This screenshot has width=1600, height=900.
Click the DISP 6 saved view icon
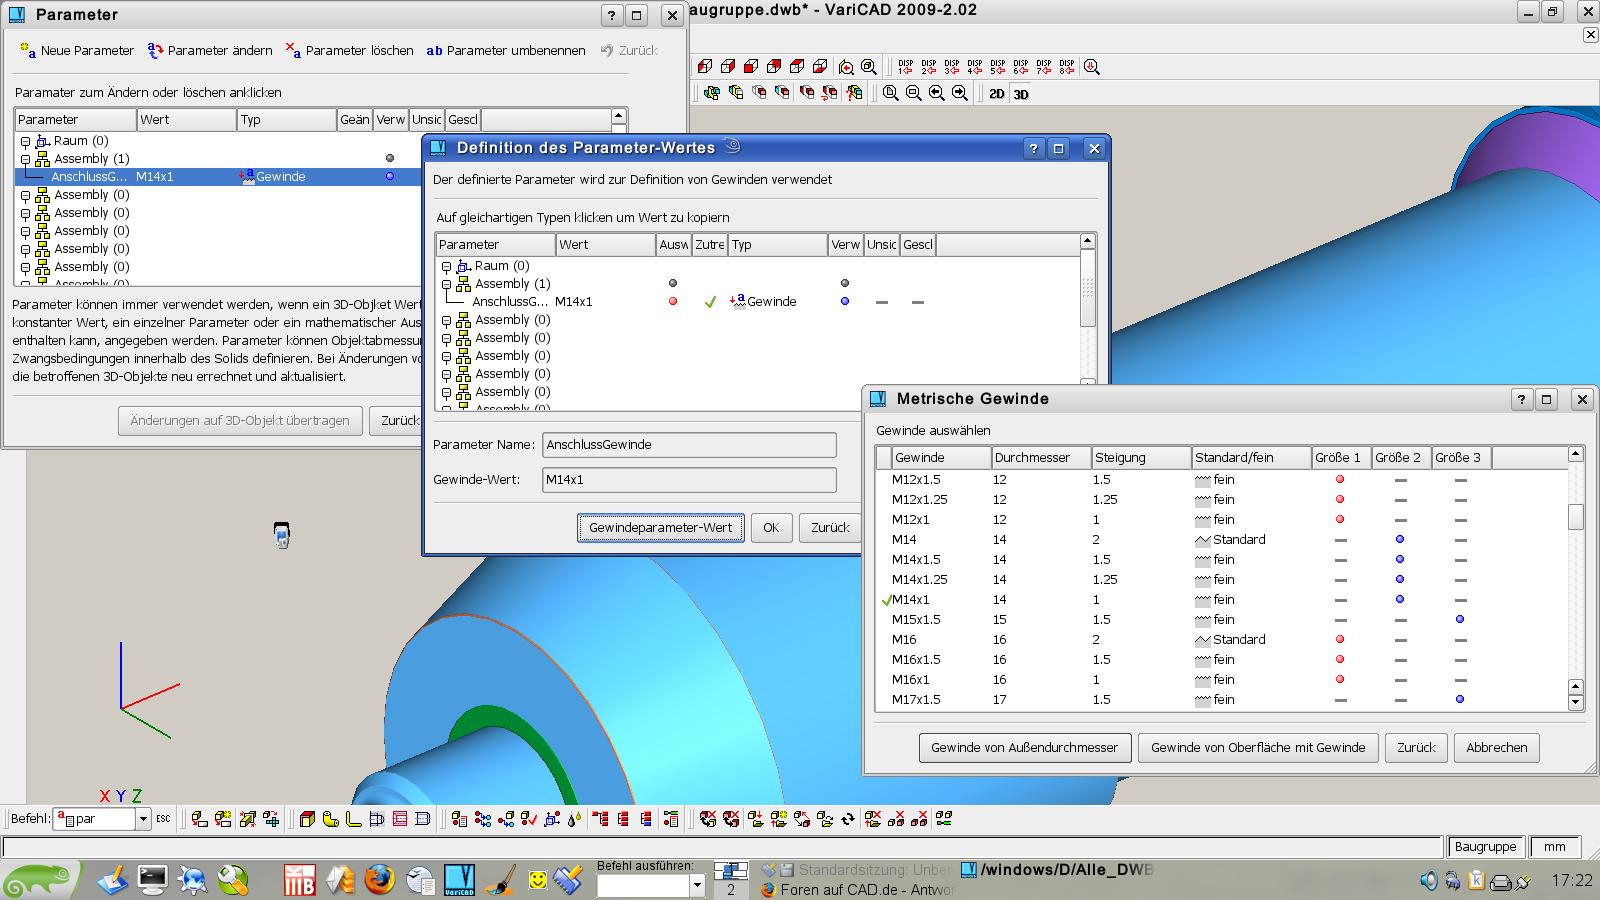1020,67
